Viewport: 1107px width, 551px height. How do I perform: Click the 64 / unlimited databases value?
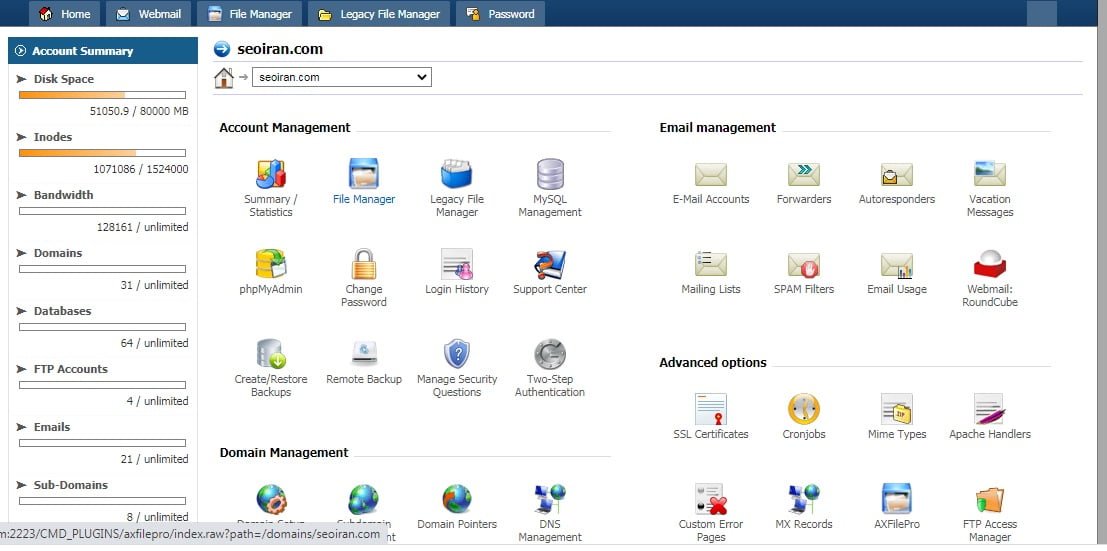(x=155, y=343)
